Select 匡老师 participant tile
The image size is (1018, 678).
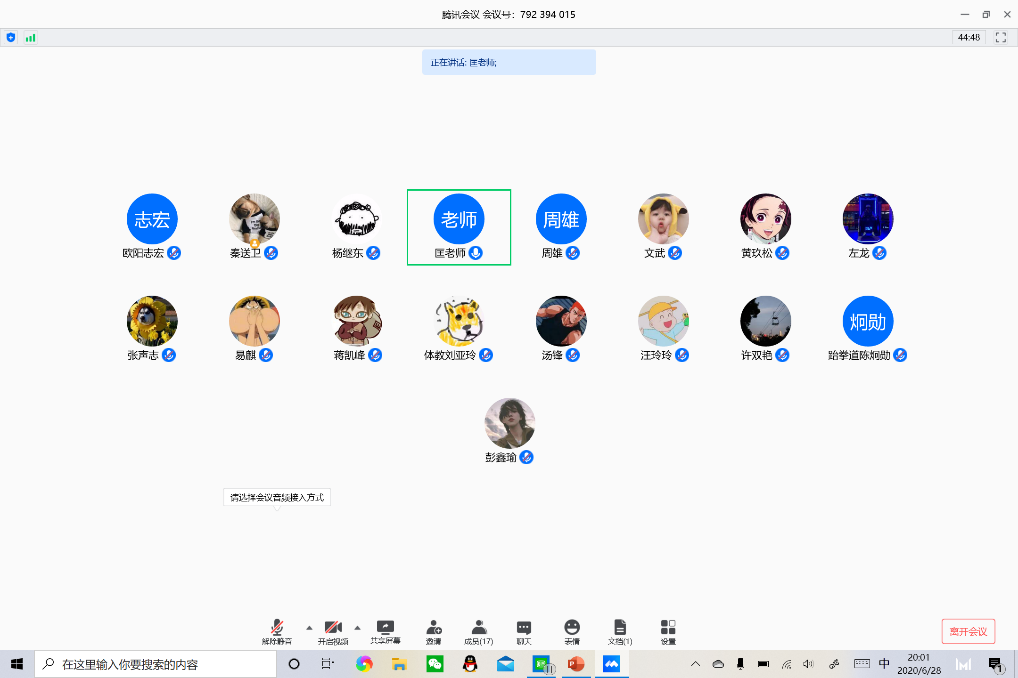pyautogui.click(x=459, y=227)
